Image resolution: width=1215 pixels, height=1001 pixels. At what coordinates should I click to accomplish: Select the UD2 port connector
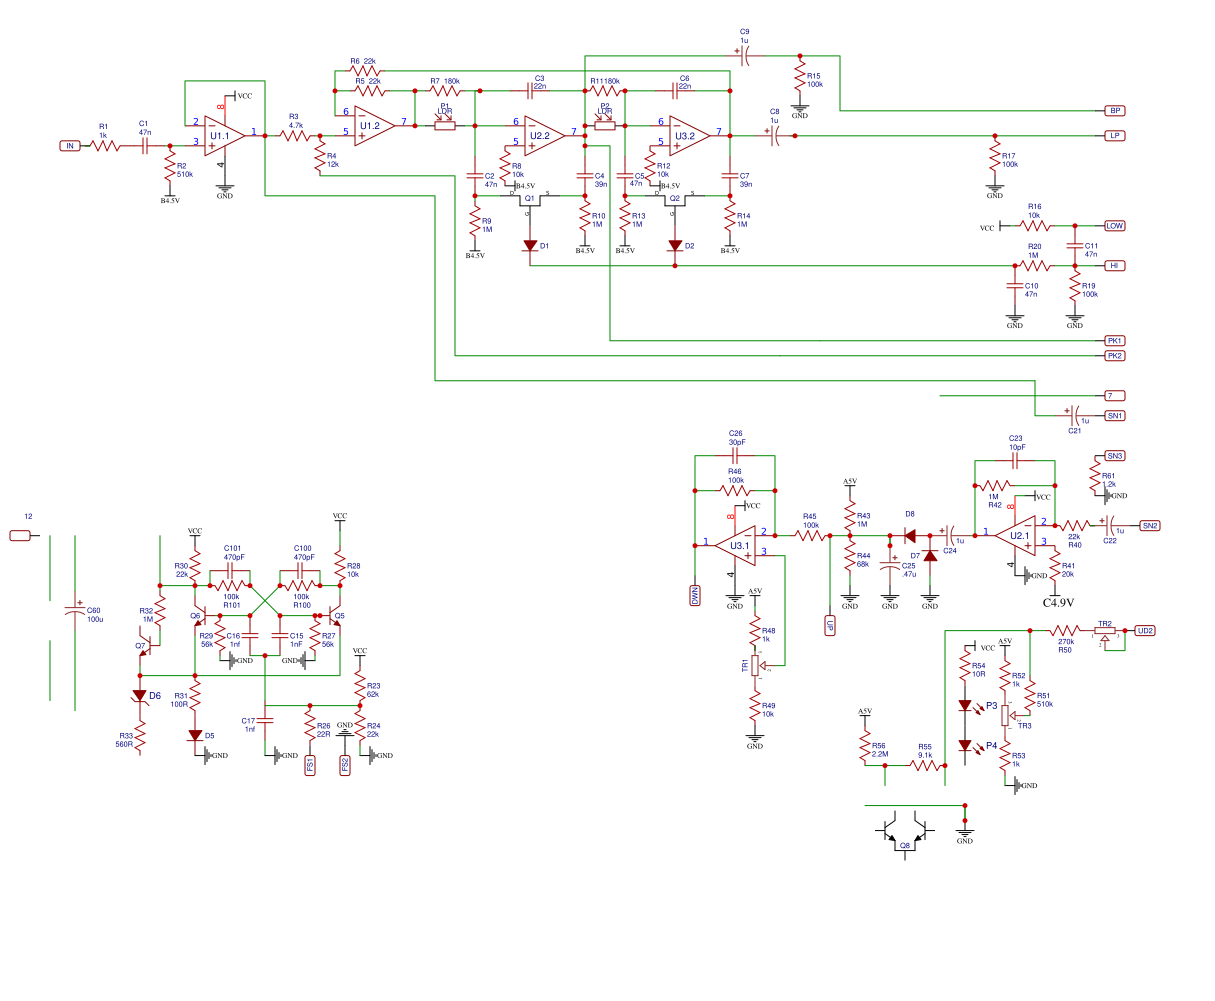[x=1144, y=631]
